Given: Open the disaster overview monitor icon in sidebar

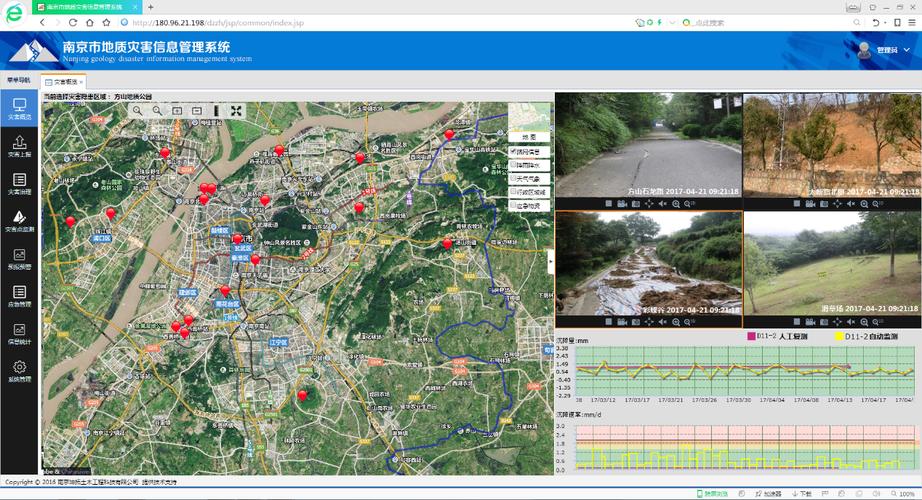Looking at the screenshot, I should point(19,105).
